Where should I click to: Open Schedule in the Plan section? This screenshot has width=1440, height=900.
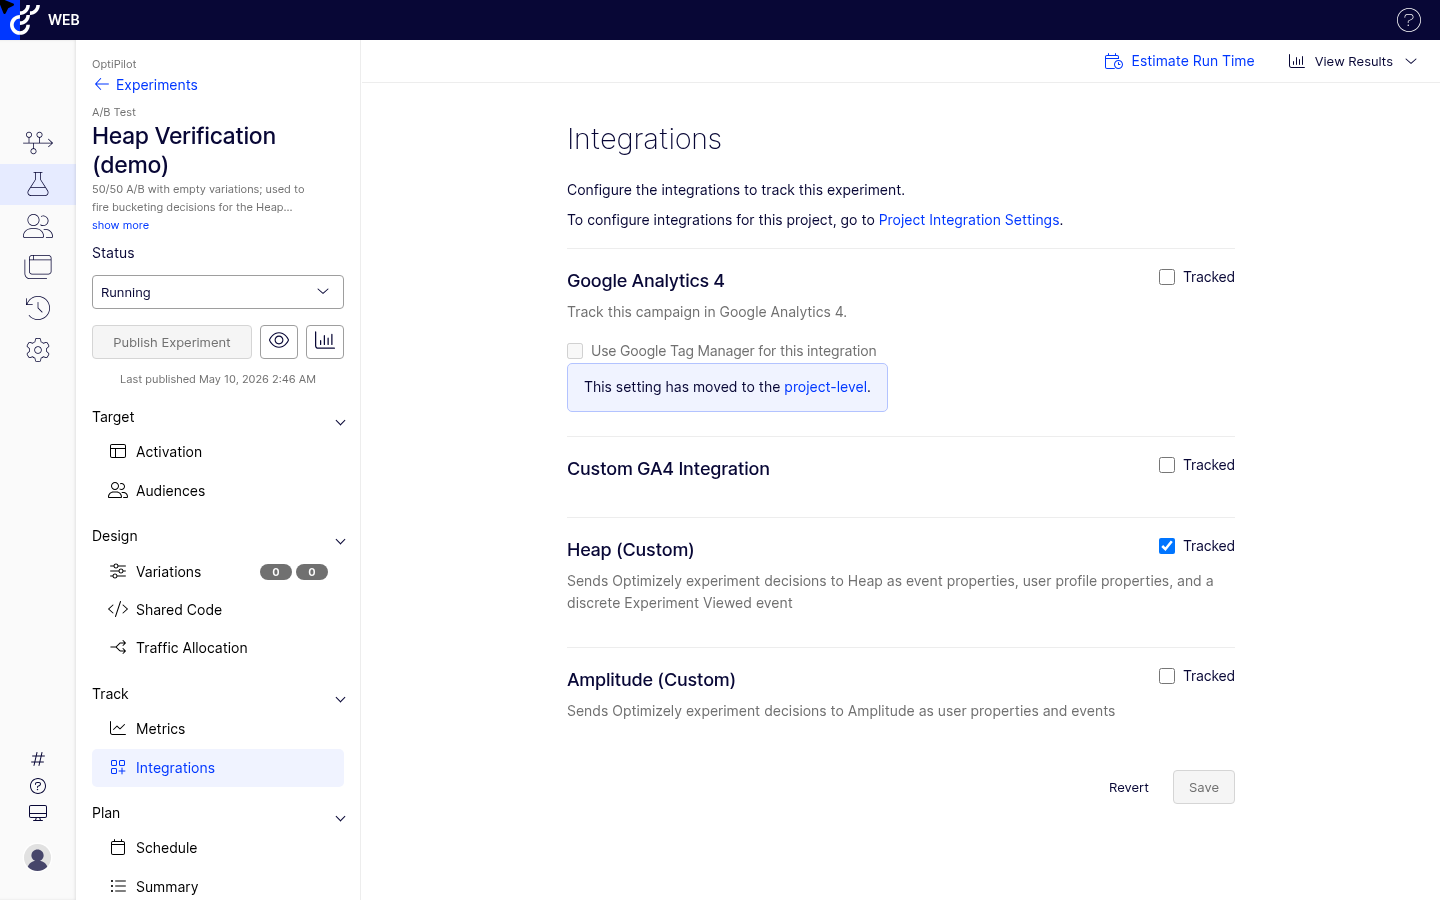coord(218,848)
